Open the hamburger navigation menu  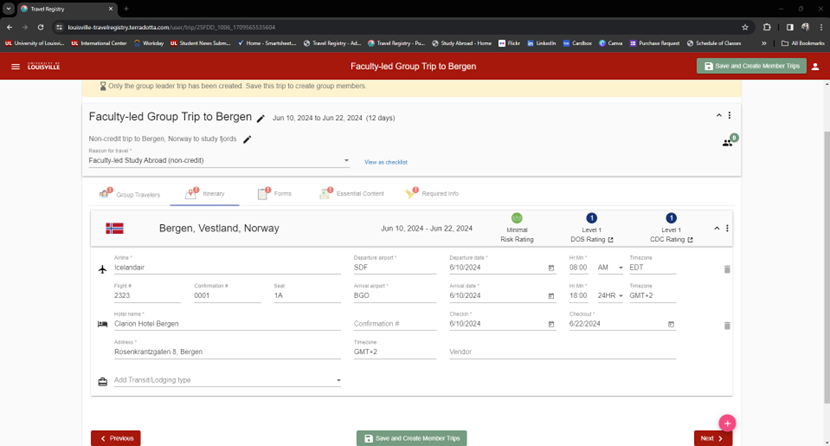15,67
